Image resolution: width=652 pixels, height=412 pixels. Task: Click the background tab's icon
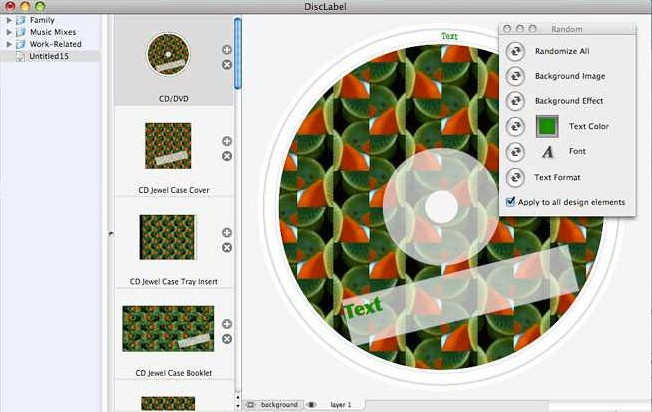tap(250, 405)
